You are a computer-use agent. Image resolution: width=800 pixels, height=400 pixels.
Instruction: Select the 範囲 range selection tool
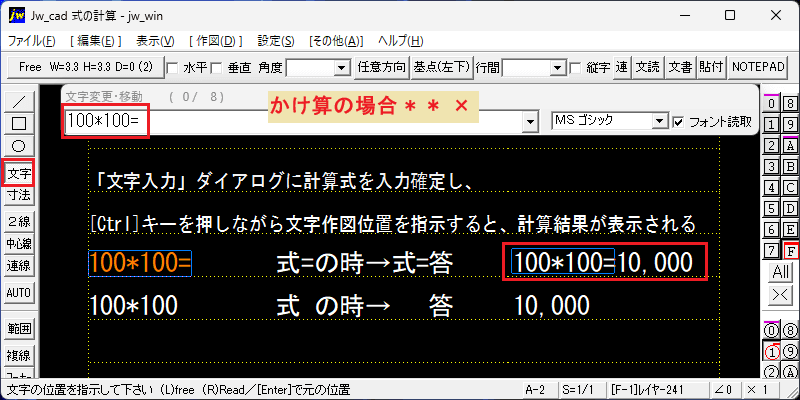point(19,329)
